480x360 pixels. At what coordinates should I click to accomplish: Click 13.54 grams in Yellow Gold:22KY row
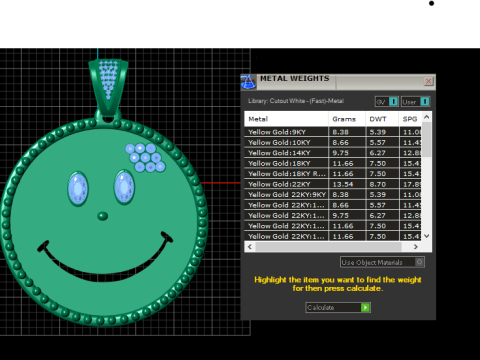(x=343, y=184)
